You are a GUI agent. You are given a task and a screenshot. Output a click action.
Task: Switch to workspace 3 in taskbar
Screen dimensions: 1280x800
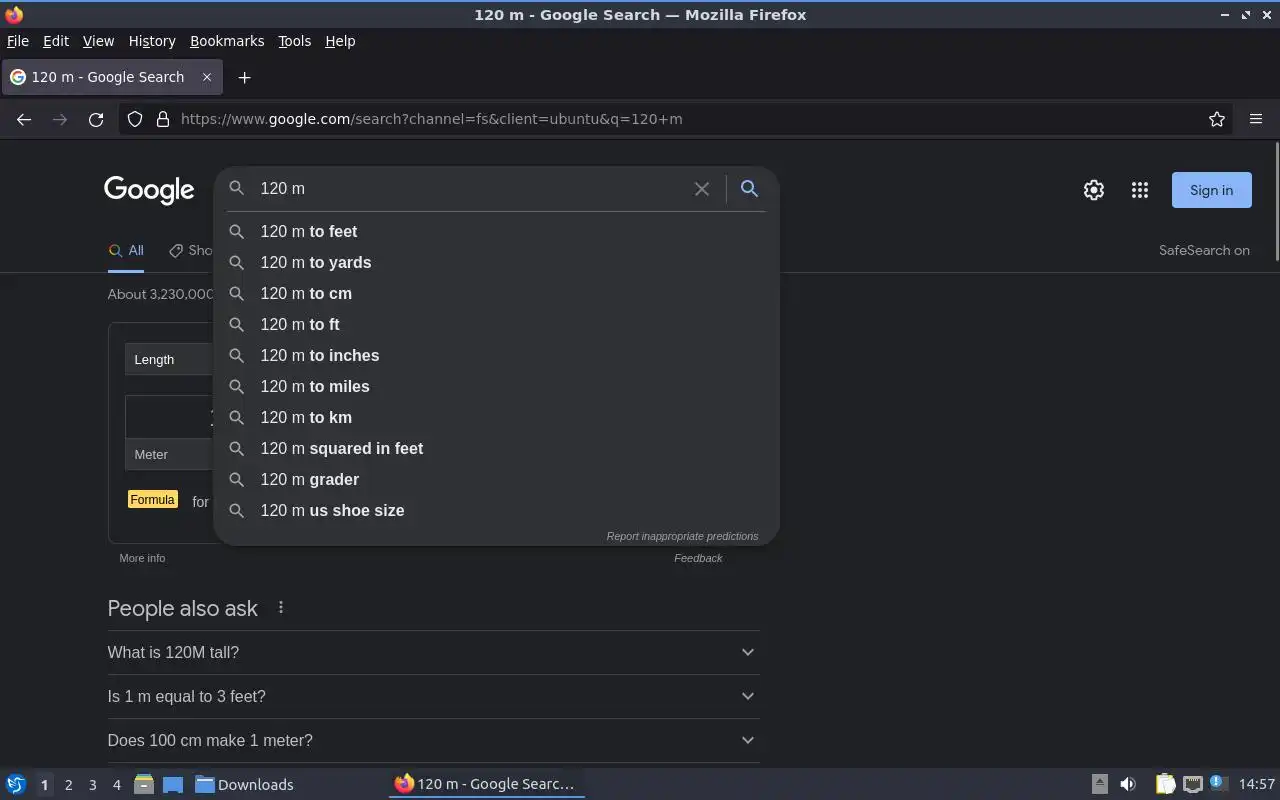(x=92, y=785)
